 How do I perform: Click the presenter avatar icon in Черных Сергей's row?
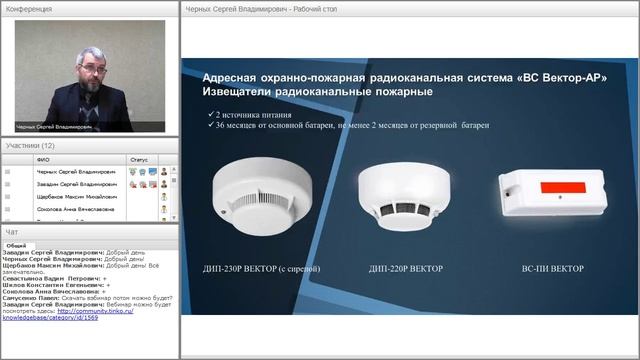point(164,172)
